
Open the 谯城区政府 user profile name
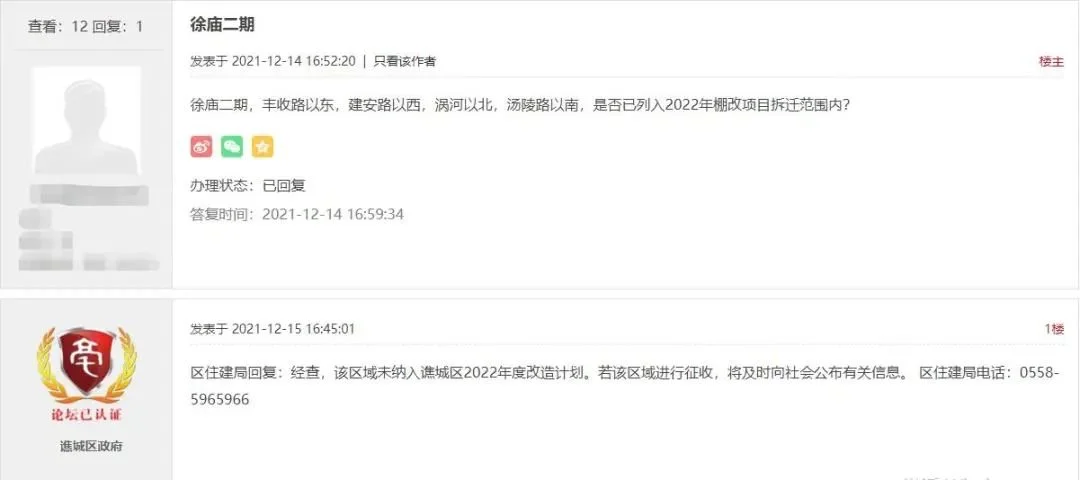click(91, 446)
